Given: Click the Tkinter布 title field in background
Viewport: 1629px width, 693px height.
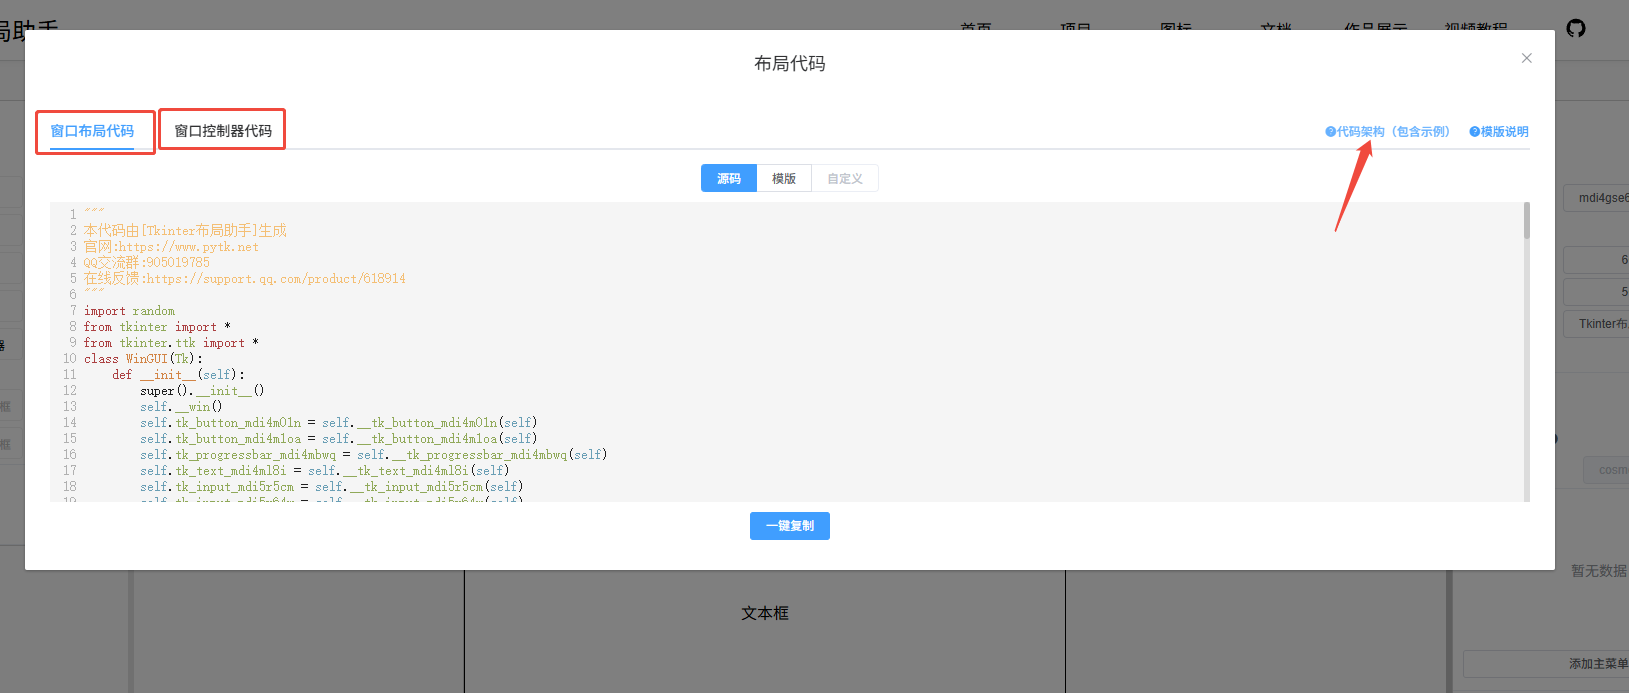Looking at the screenshot, I should 1596,324.
